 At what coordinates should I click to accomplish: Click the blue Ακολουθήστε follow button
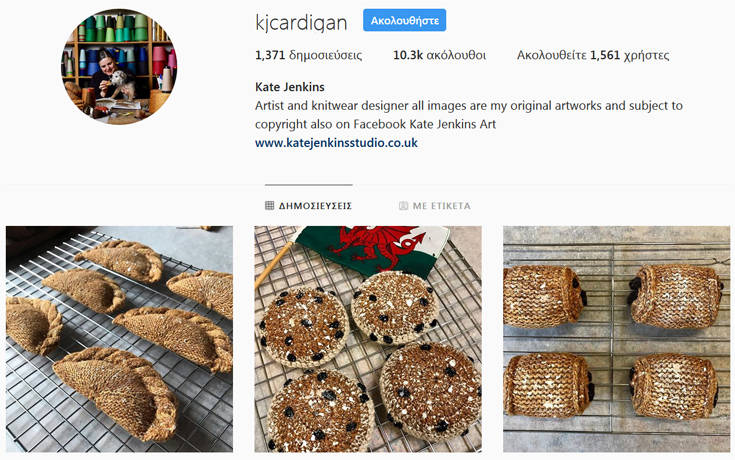[x=405, y=21]
